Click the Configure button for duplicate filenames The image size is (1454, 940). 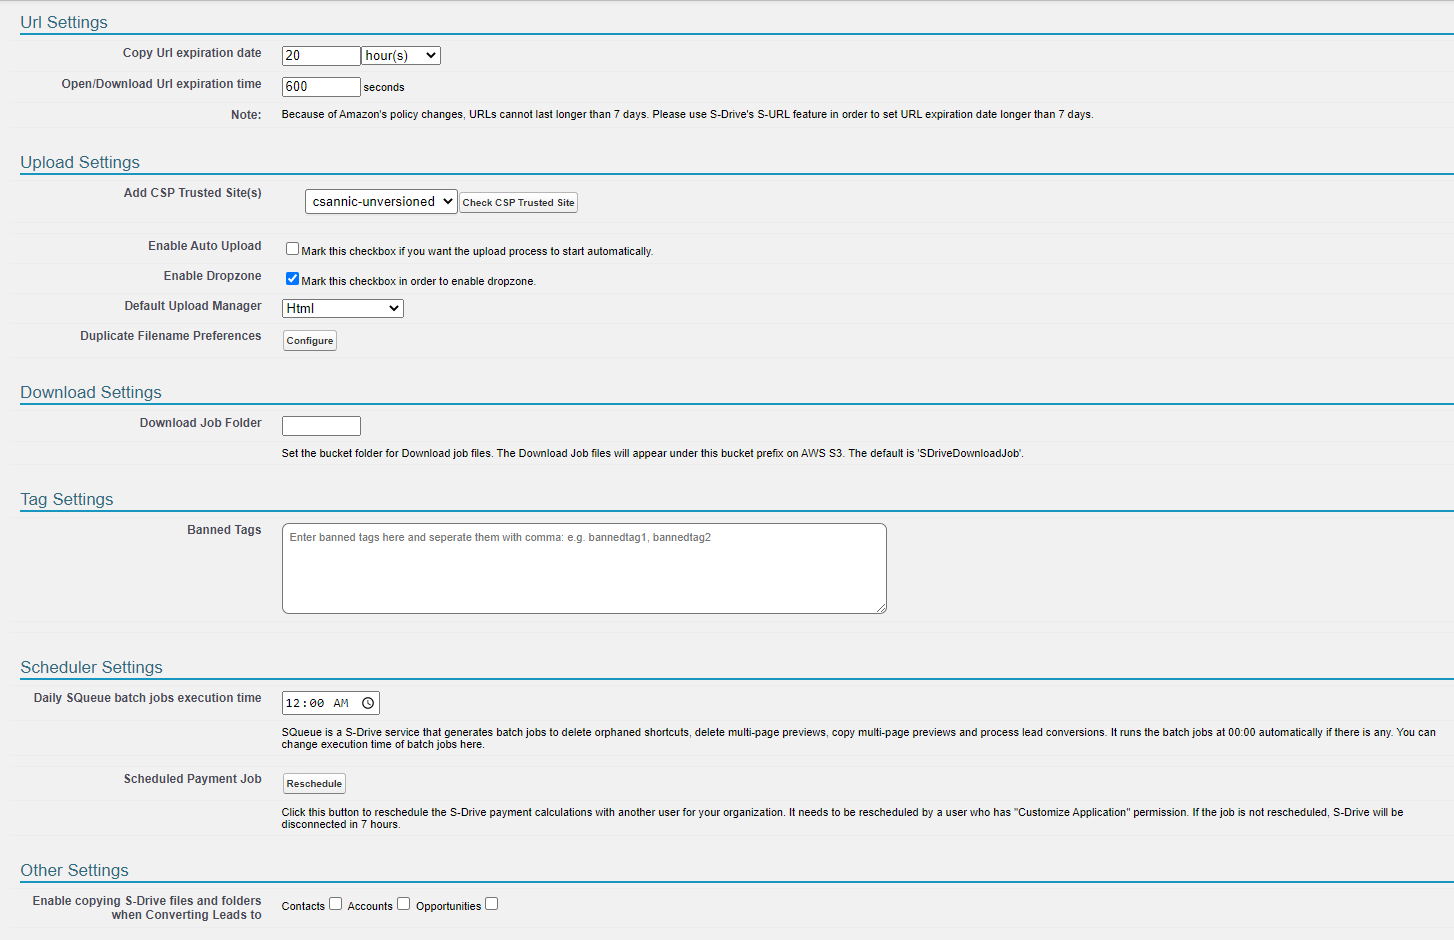coord(310,341)
